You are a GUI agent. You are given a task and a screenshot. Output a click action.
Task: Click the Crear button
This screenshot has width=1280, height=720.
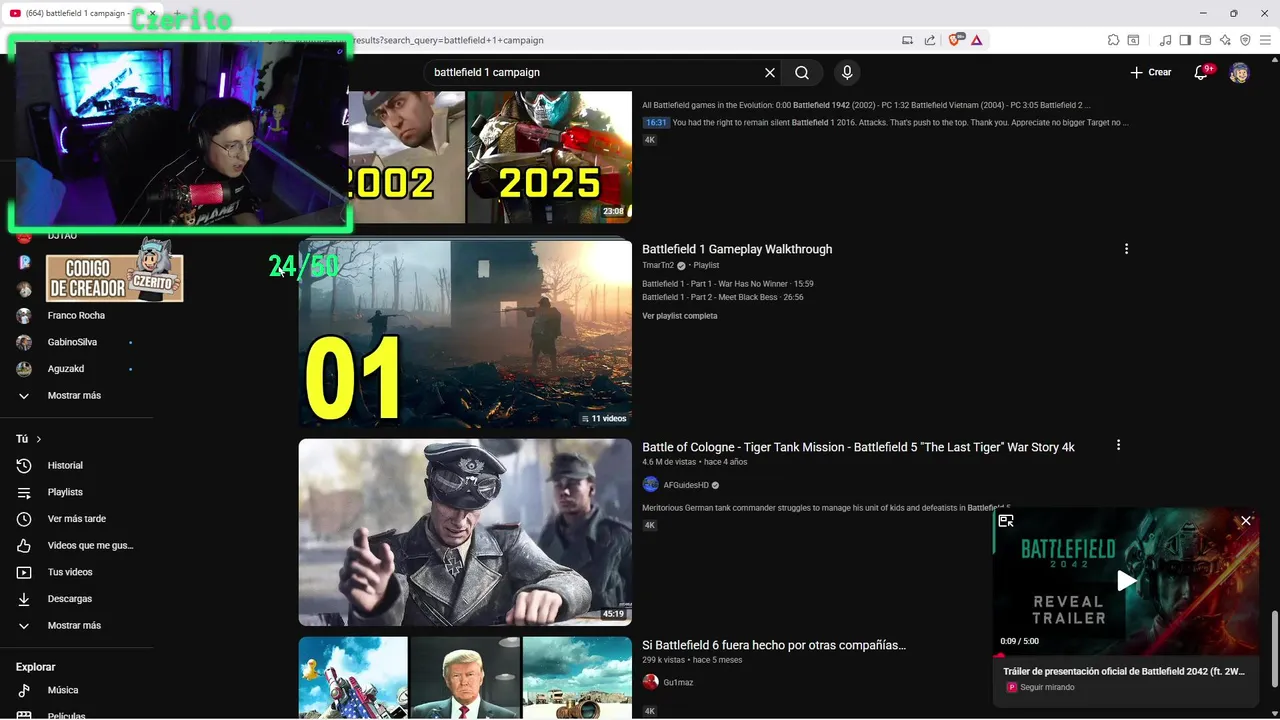(x=1150, y=73)
